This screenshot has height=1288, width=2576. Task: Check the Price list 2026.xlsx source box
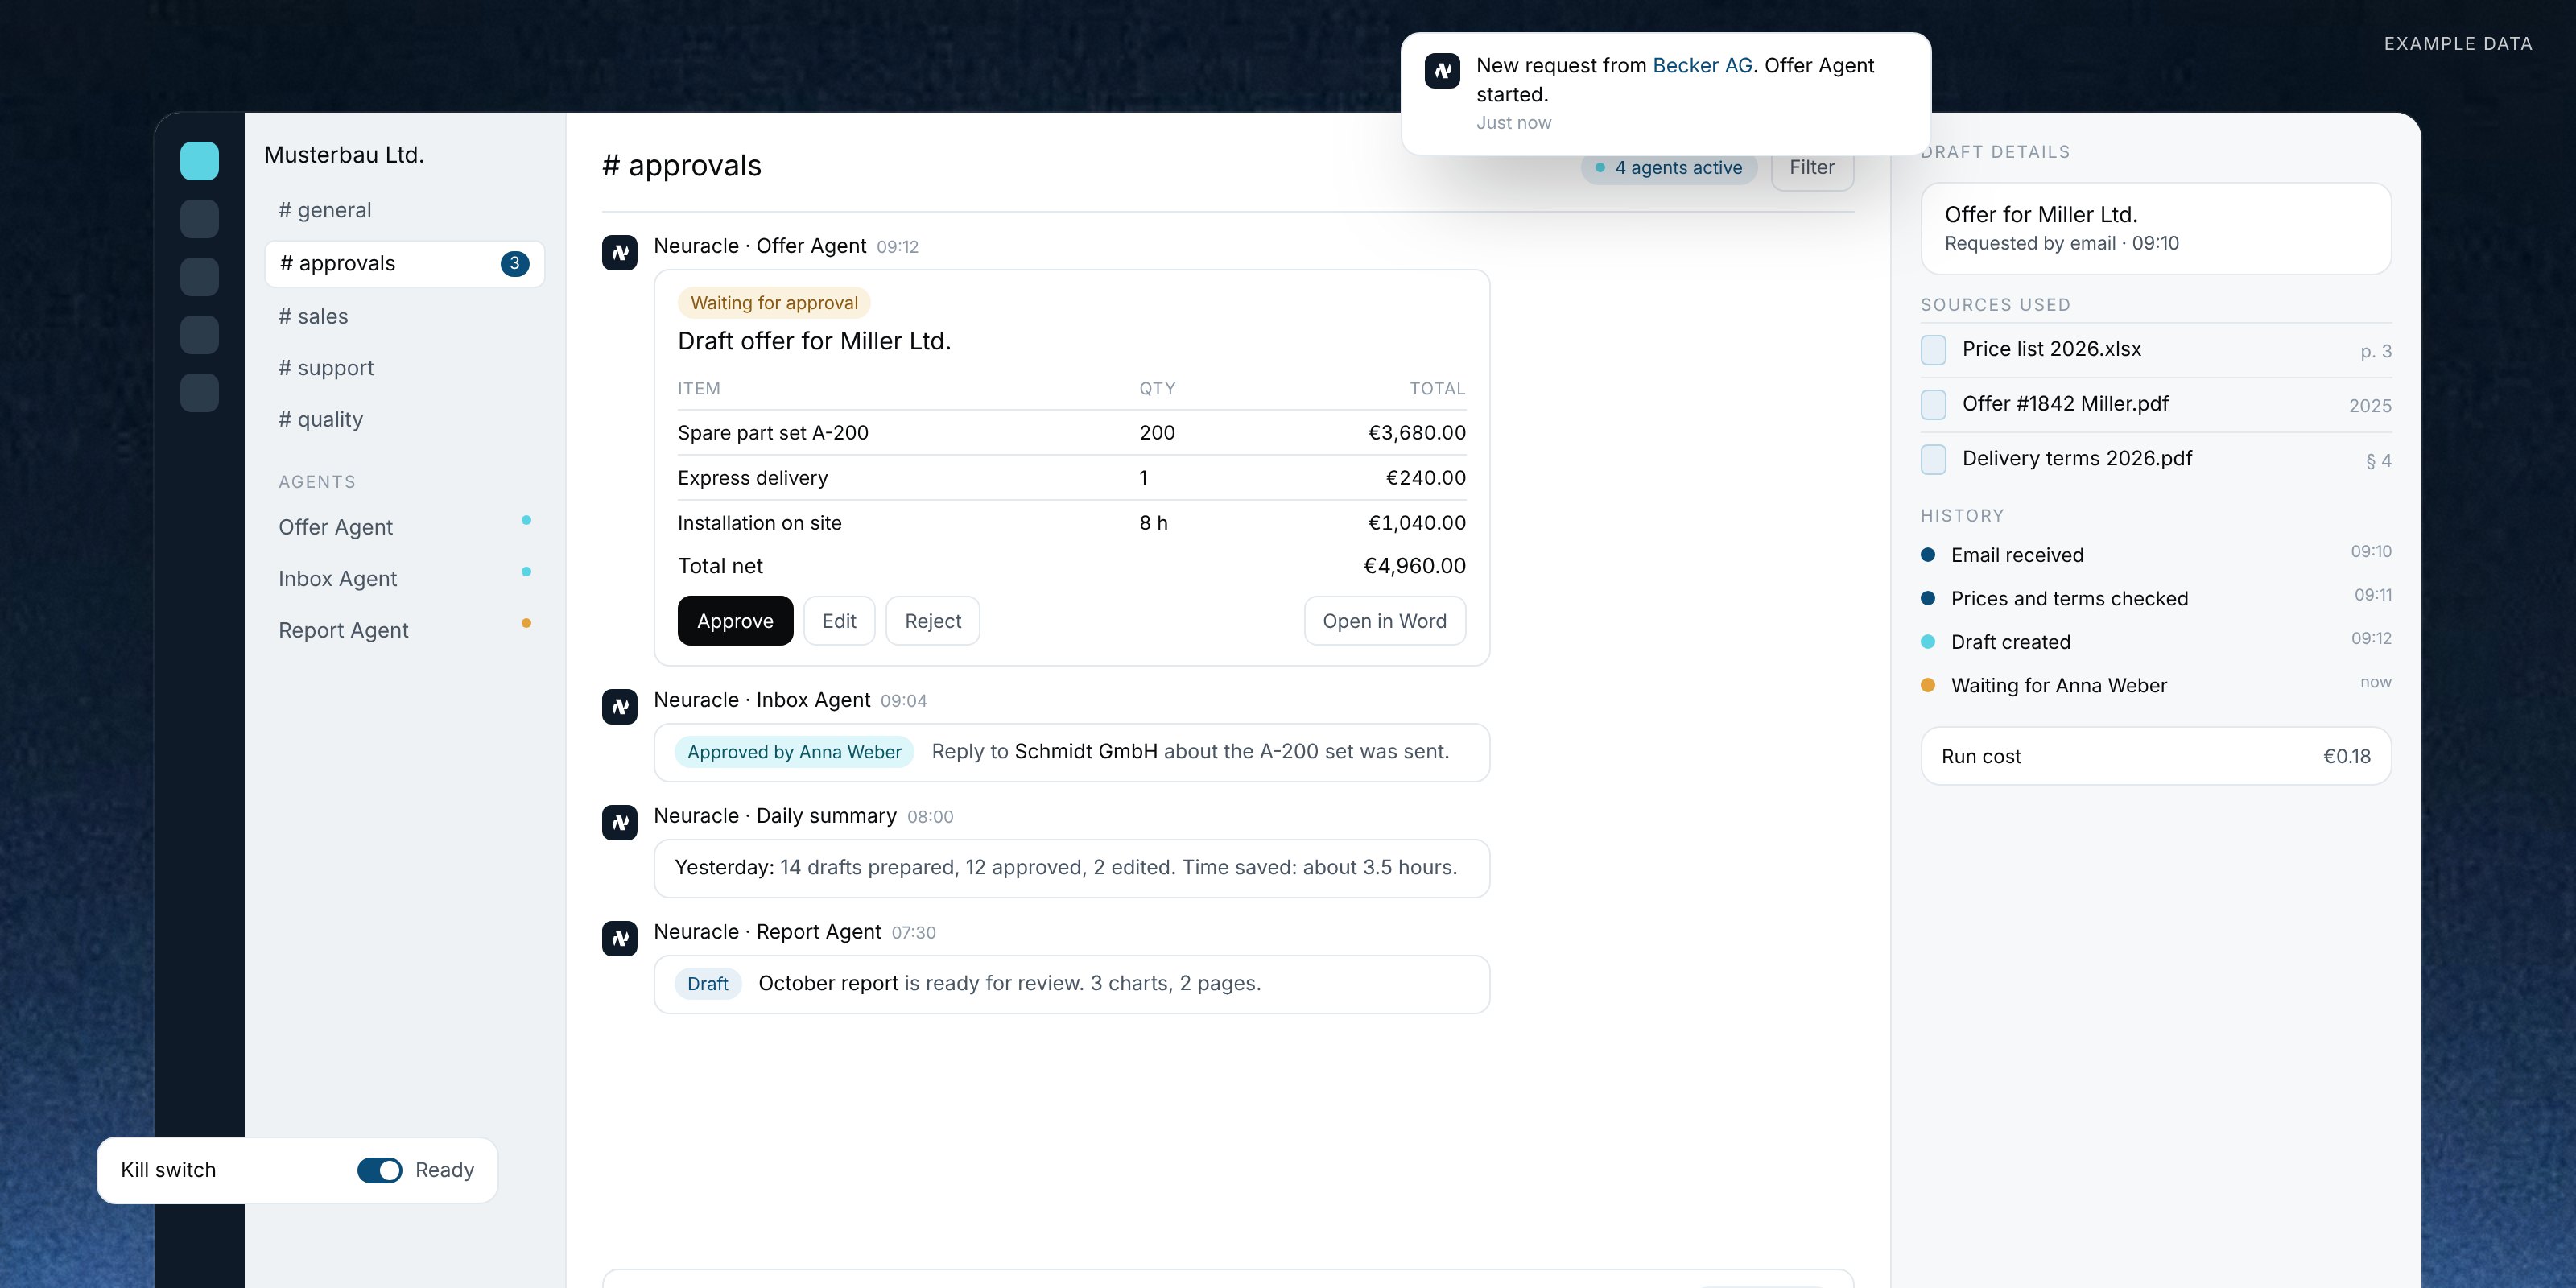(1933, 350)
